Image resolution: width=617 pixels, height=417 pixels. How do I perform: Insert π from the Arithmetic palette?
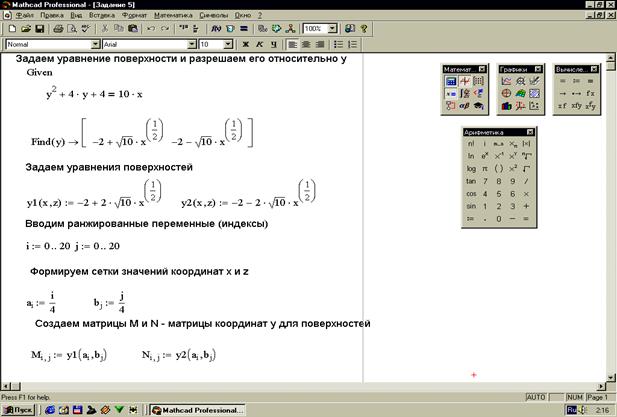point(485,168)
